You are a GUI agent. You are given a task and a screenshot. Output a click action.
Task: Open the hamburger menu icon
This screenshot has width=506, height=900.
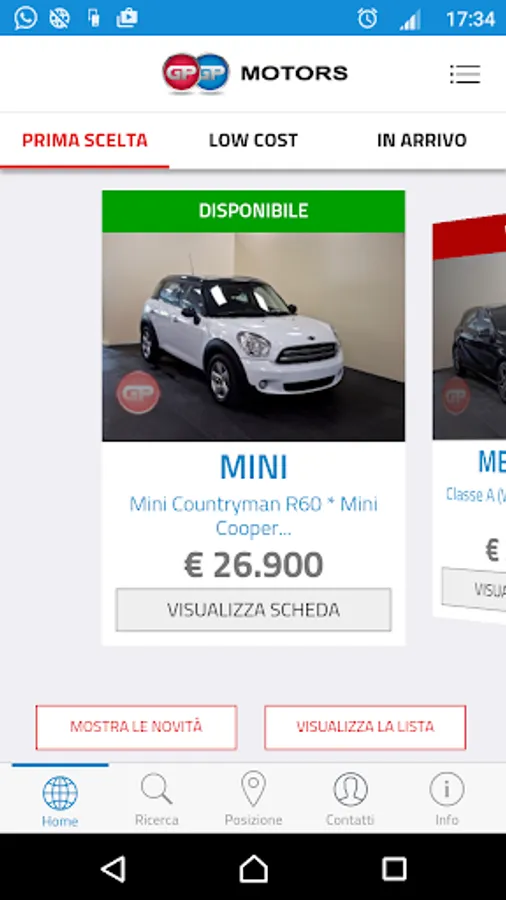[x=465, y=74]
